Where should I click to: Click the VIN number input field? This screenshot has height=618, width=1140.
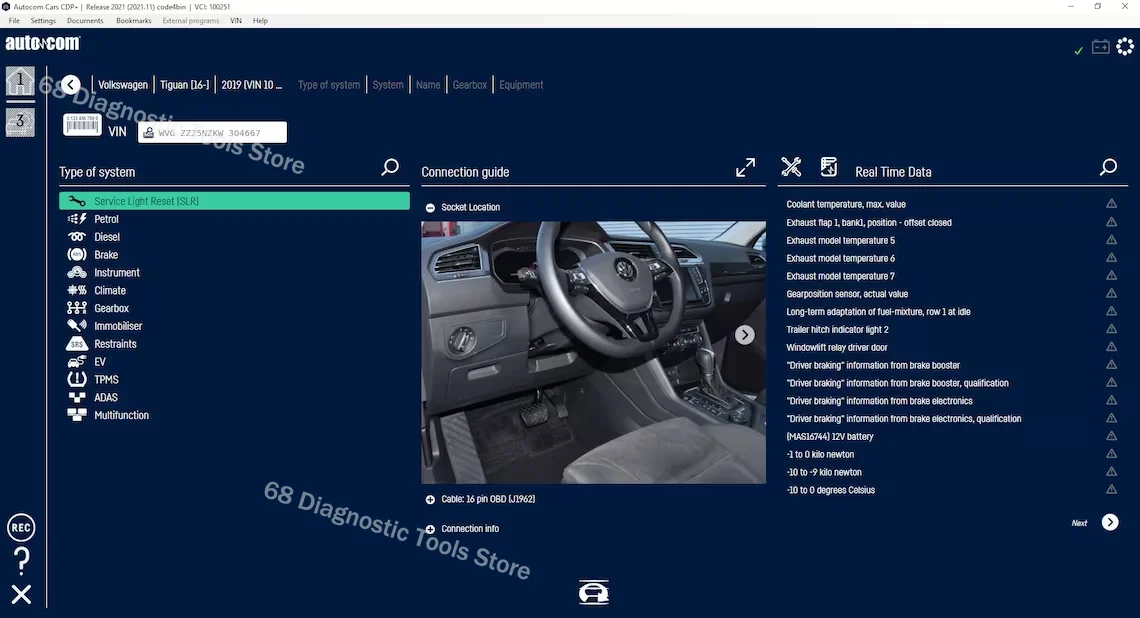point(212,132)
